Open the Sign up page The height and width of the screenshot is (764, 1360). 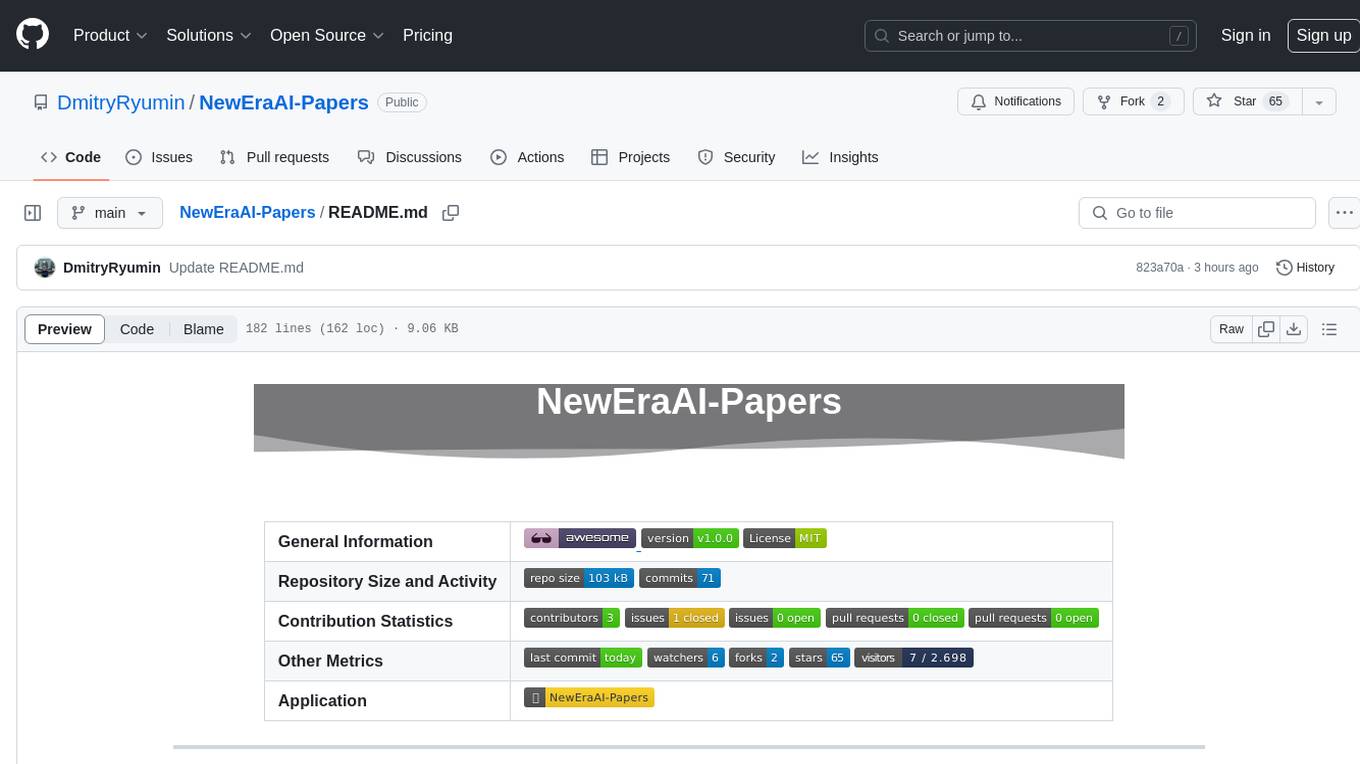point(1323,35)
